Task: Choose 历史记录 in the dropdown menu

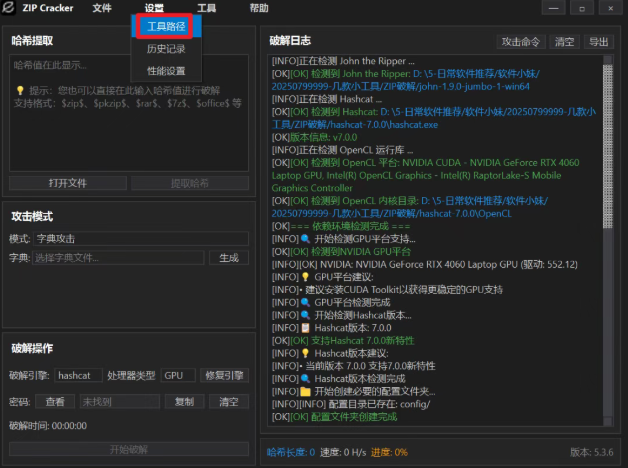Action: (x=166, y=49)
